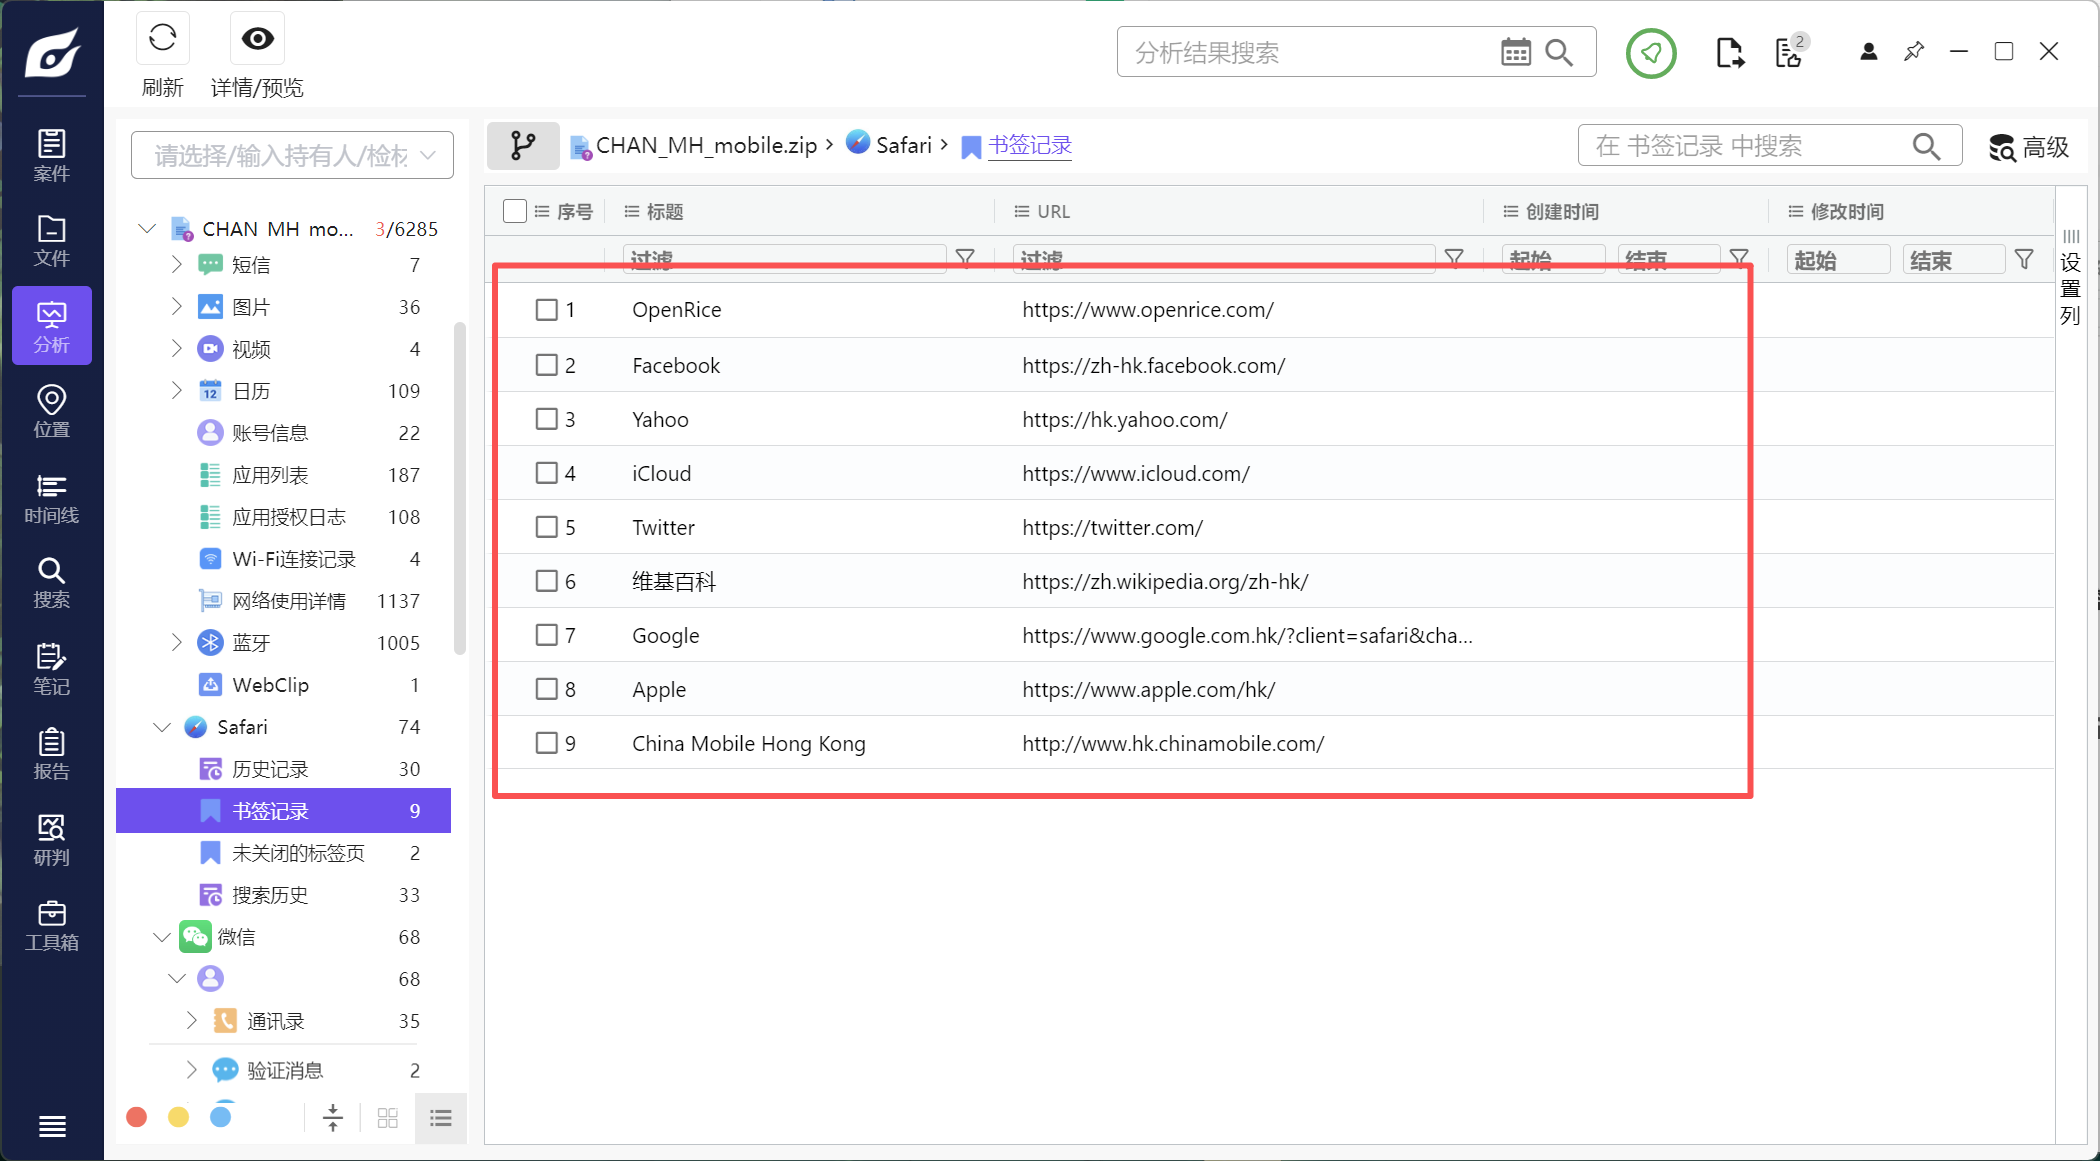
Task: Expand the 短信 tree node
Action: [x=177, y=264]
